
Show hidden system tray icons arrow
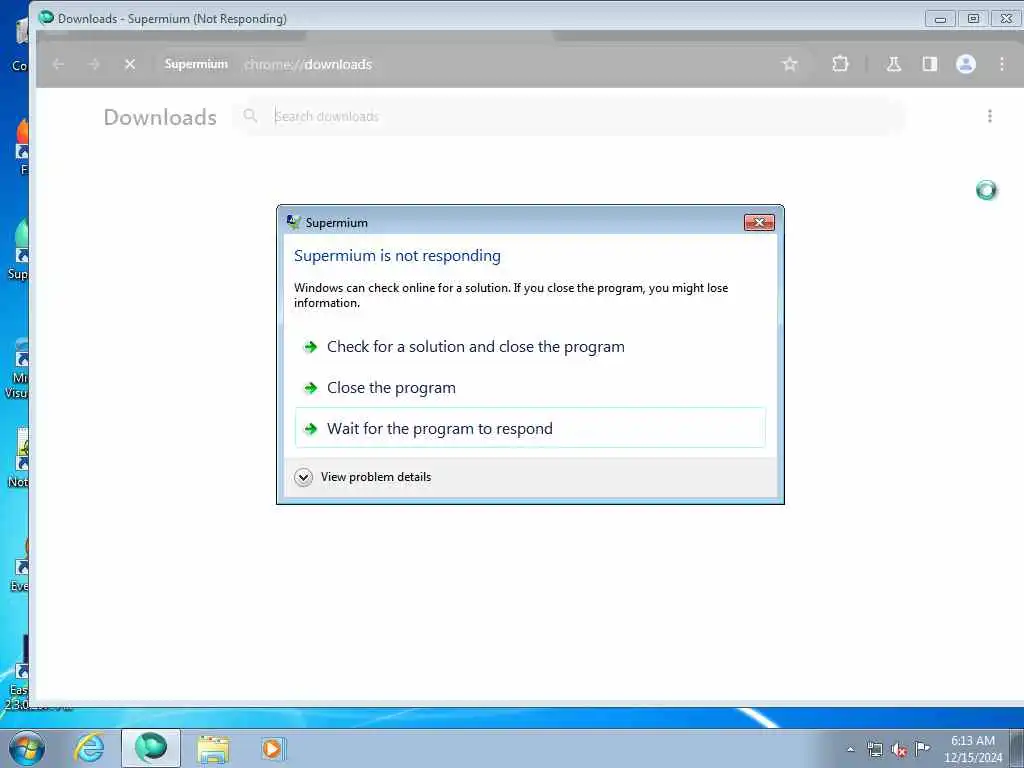850,750
